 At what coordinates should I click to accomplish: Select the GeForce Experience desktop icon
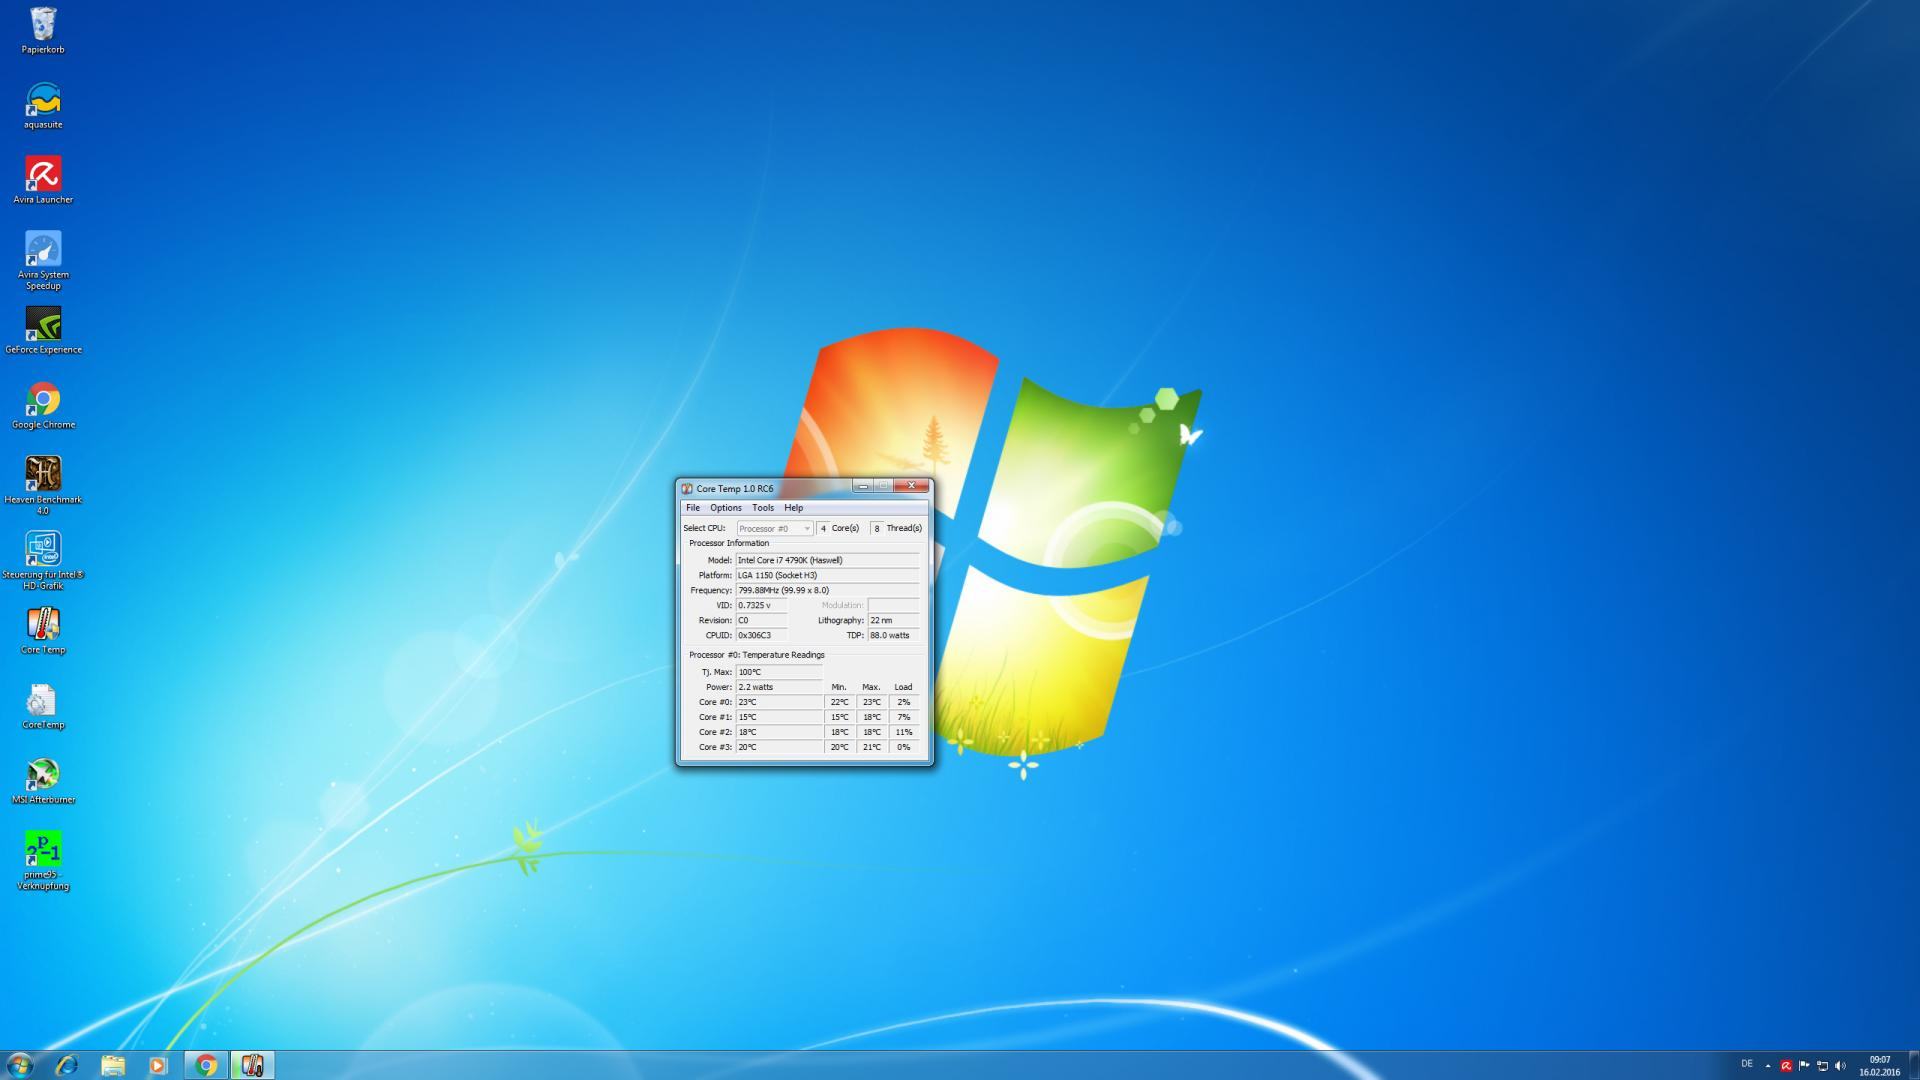coord(43,331)
